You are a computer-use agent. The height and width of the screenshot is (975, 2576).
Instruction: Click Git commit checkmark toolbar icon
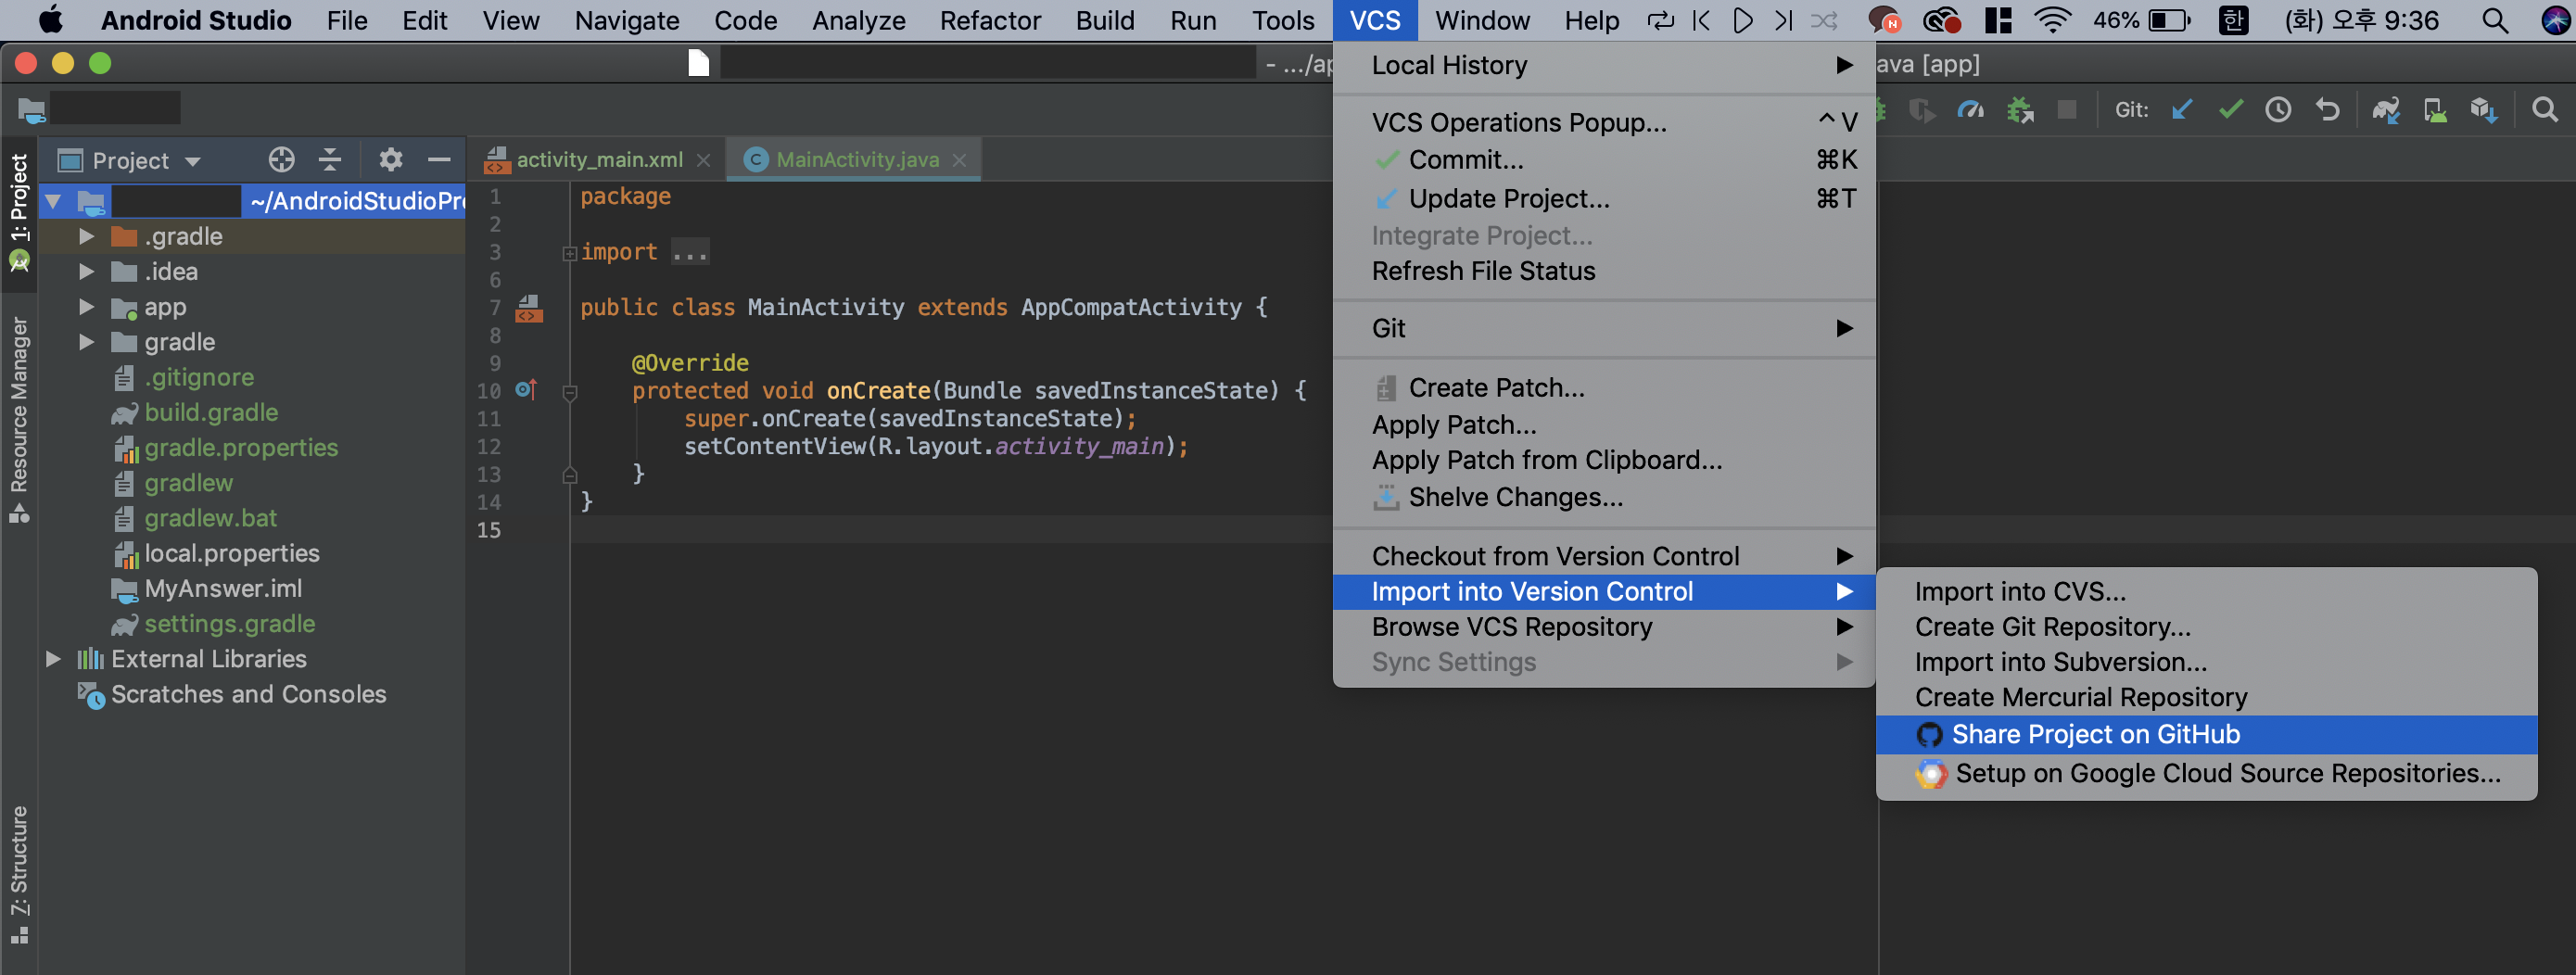tap(2230, 109)
